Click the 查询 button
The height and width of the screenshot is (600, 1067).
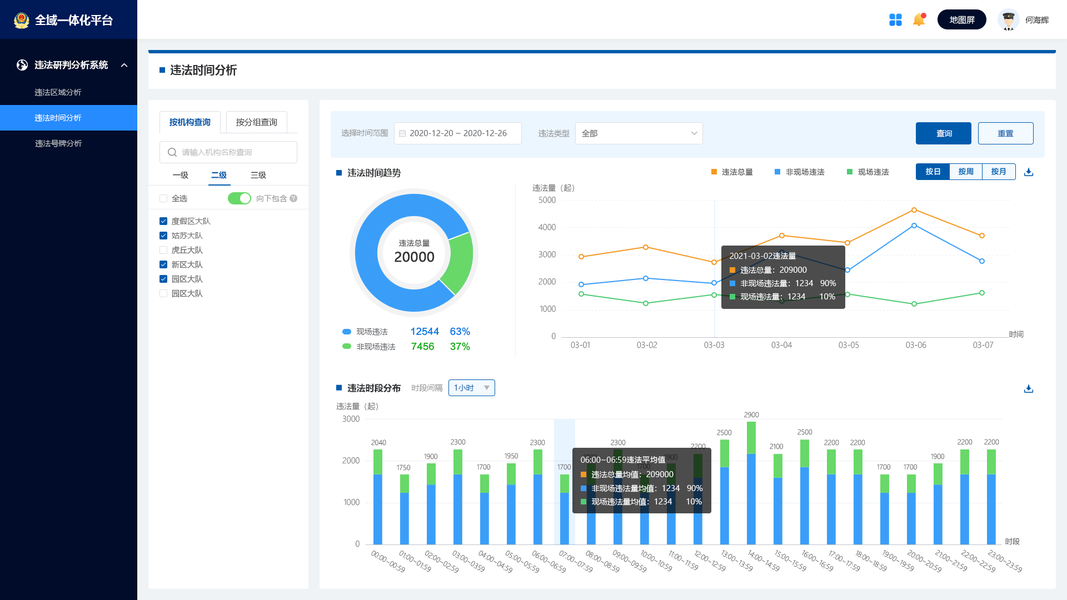click(943, 133)
